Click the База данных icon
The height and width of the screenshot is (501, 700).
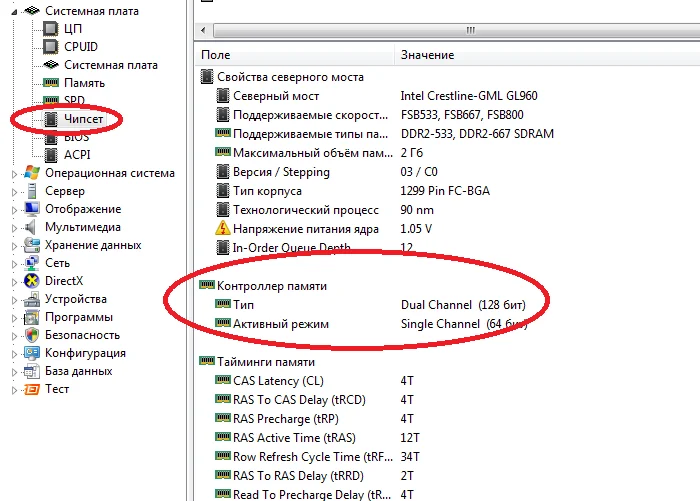tap(32, 371)
